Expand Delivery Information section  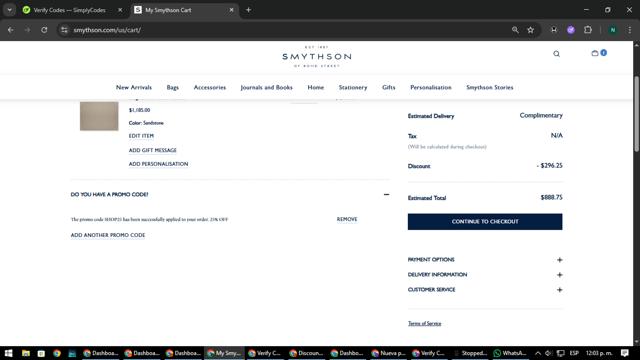point(559,275)
